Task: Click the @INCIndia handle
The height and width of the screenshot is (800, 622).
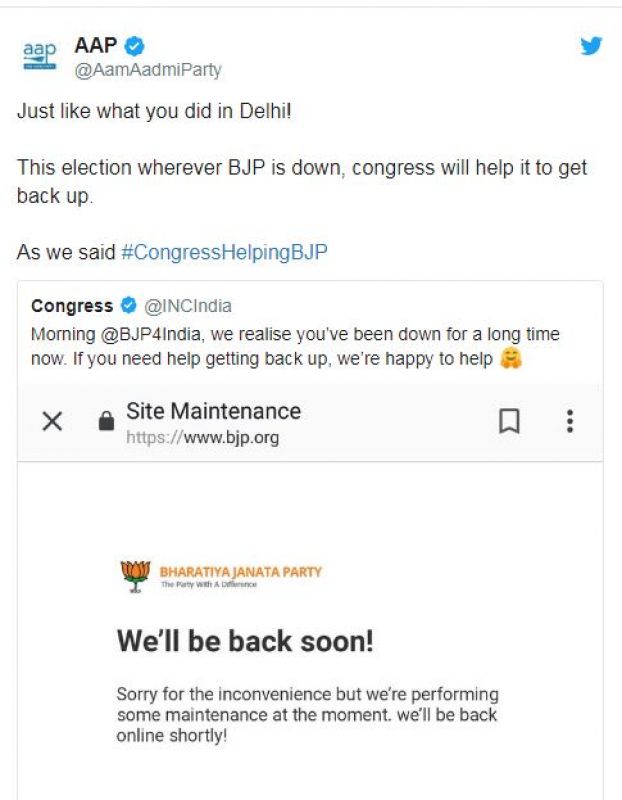Action: click(188, 306)
